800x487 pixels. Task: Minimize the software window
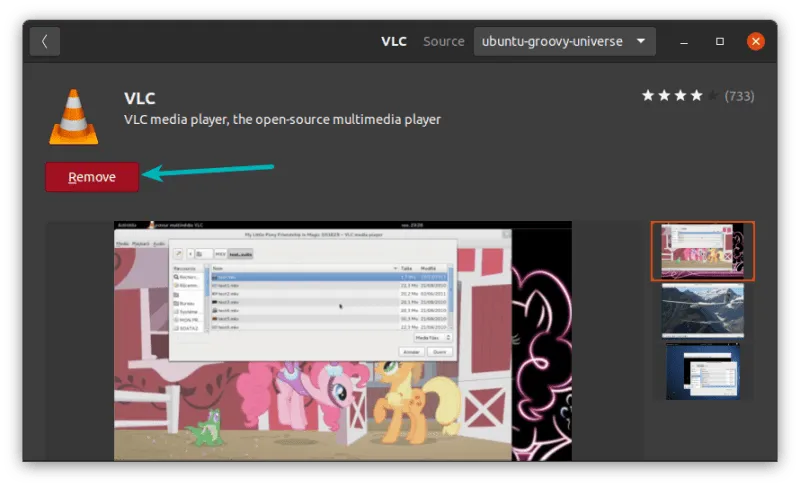click(x=684, y=41)
